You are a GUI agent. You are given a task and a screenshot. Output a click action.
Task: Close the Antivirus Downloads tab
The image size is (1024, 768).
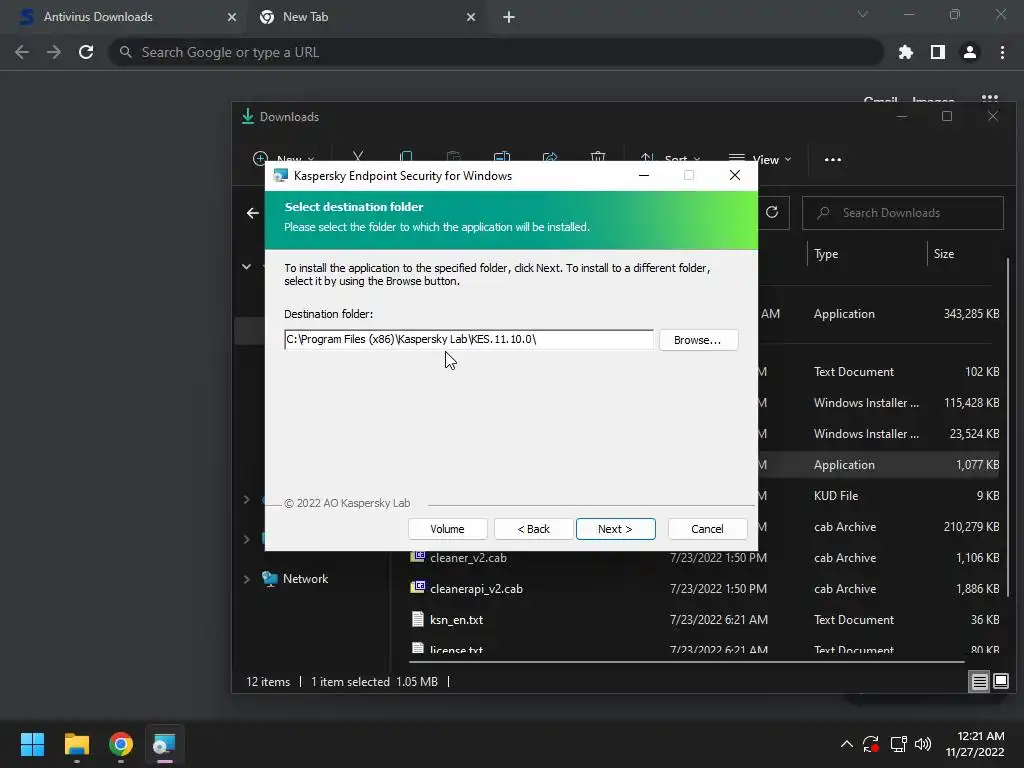232,17
